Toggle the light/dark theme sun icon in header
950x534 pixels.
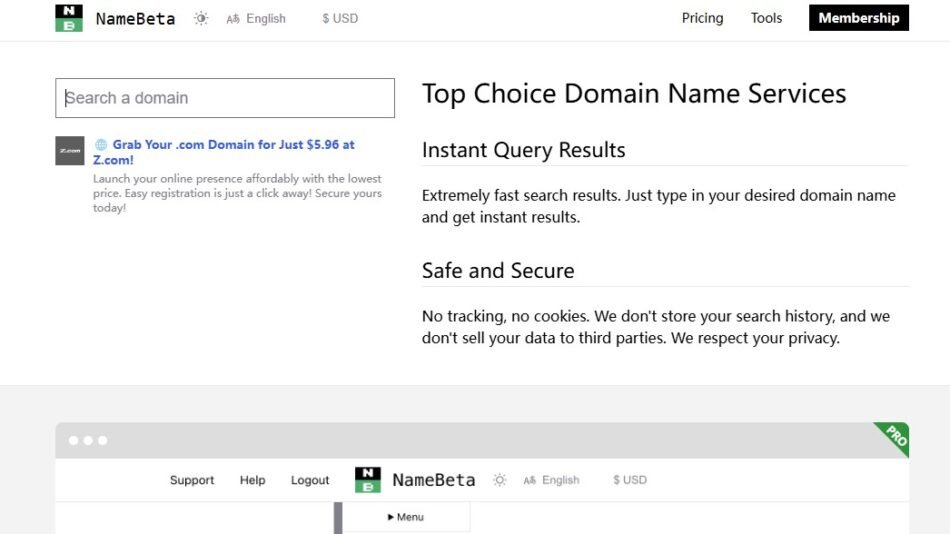(201, 18)
